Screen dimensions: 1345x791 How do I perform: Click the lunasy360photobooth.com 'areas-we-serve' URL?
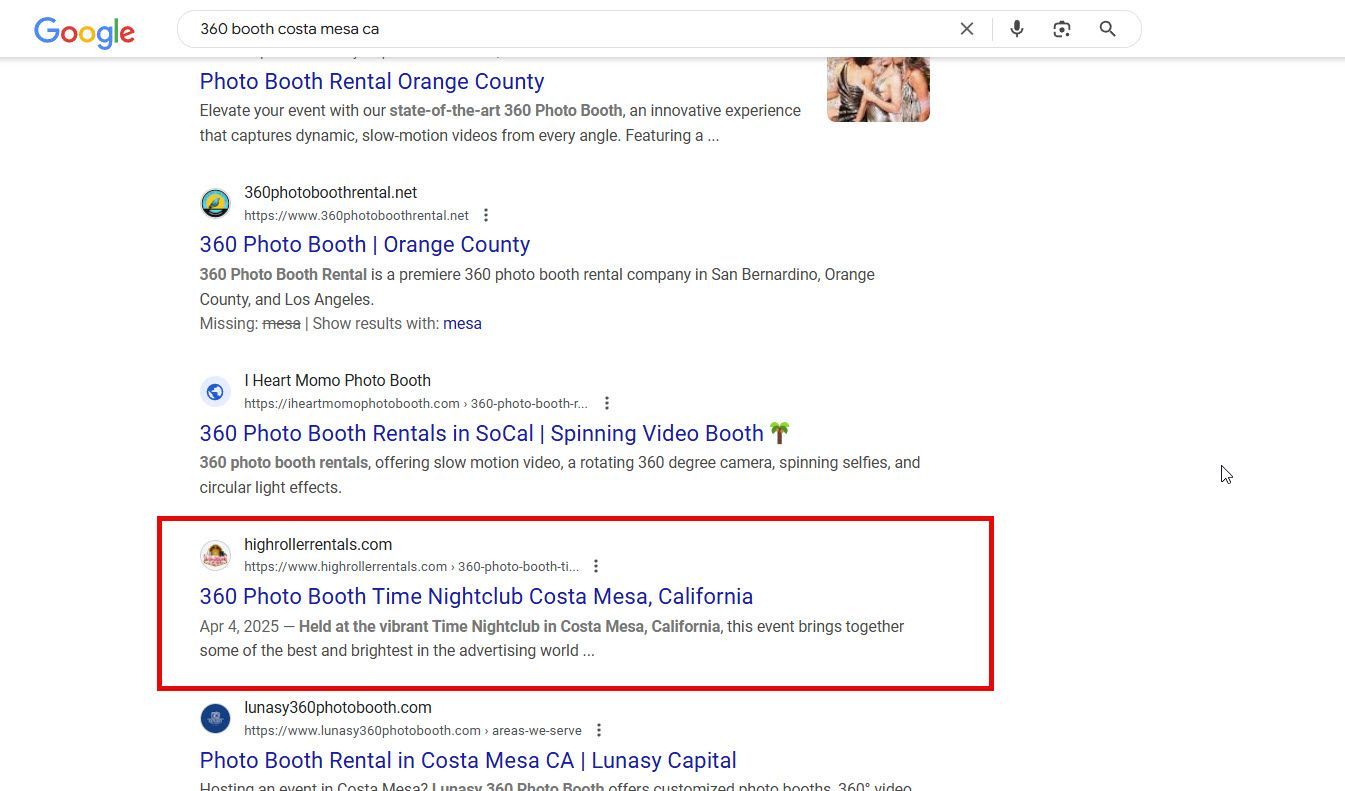click(413, 730)
